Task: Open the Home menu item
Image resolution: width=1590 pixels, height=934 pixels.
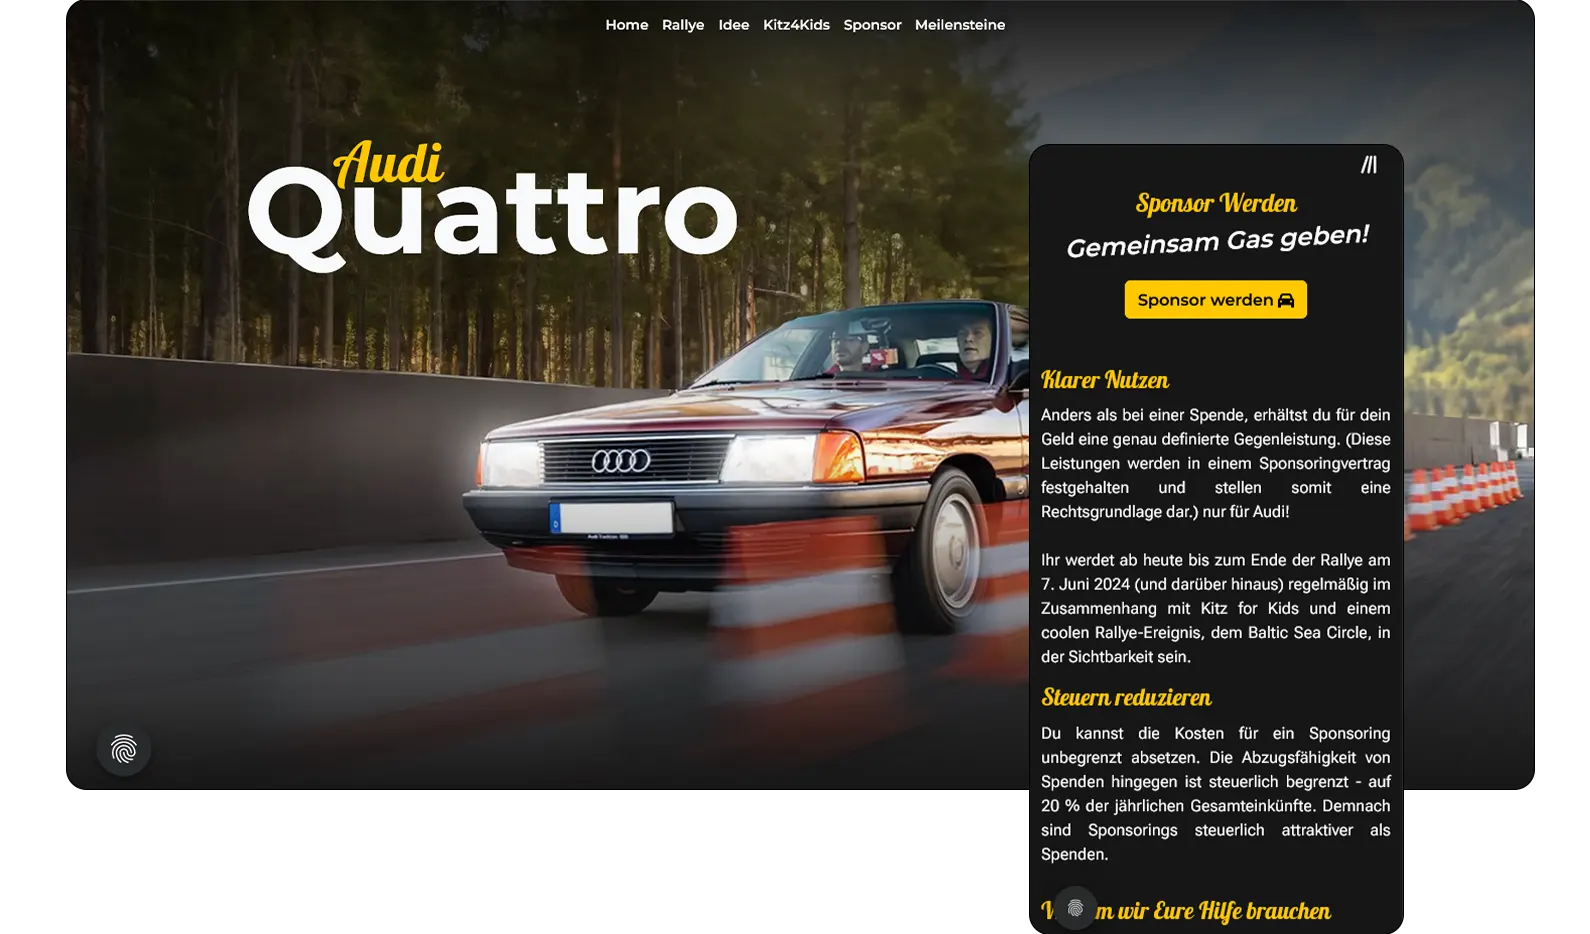Action: tap(627, 25)
